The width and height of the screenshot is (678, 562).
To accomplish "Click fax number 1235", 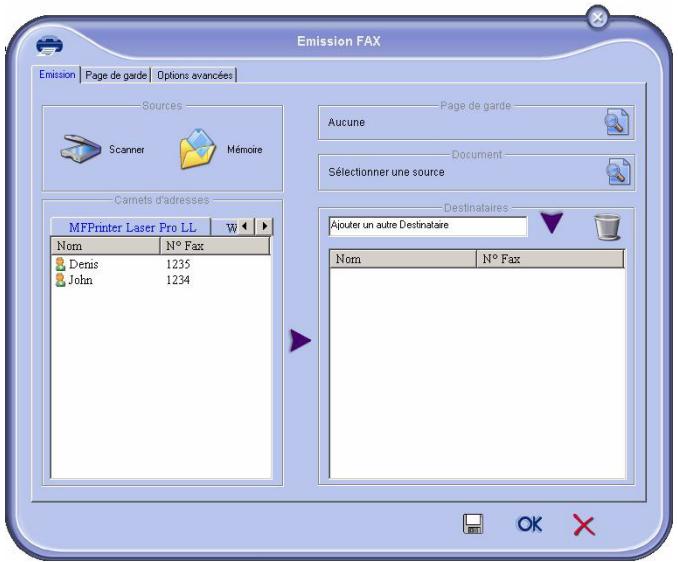I will coord(178,264).
